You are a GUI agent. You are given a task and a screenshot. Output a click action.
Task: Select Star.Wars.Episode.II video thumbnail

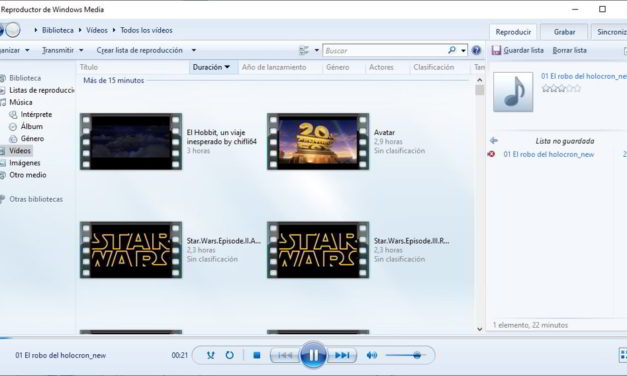coord(131,250)
